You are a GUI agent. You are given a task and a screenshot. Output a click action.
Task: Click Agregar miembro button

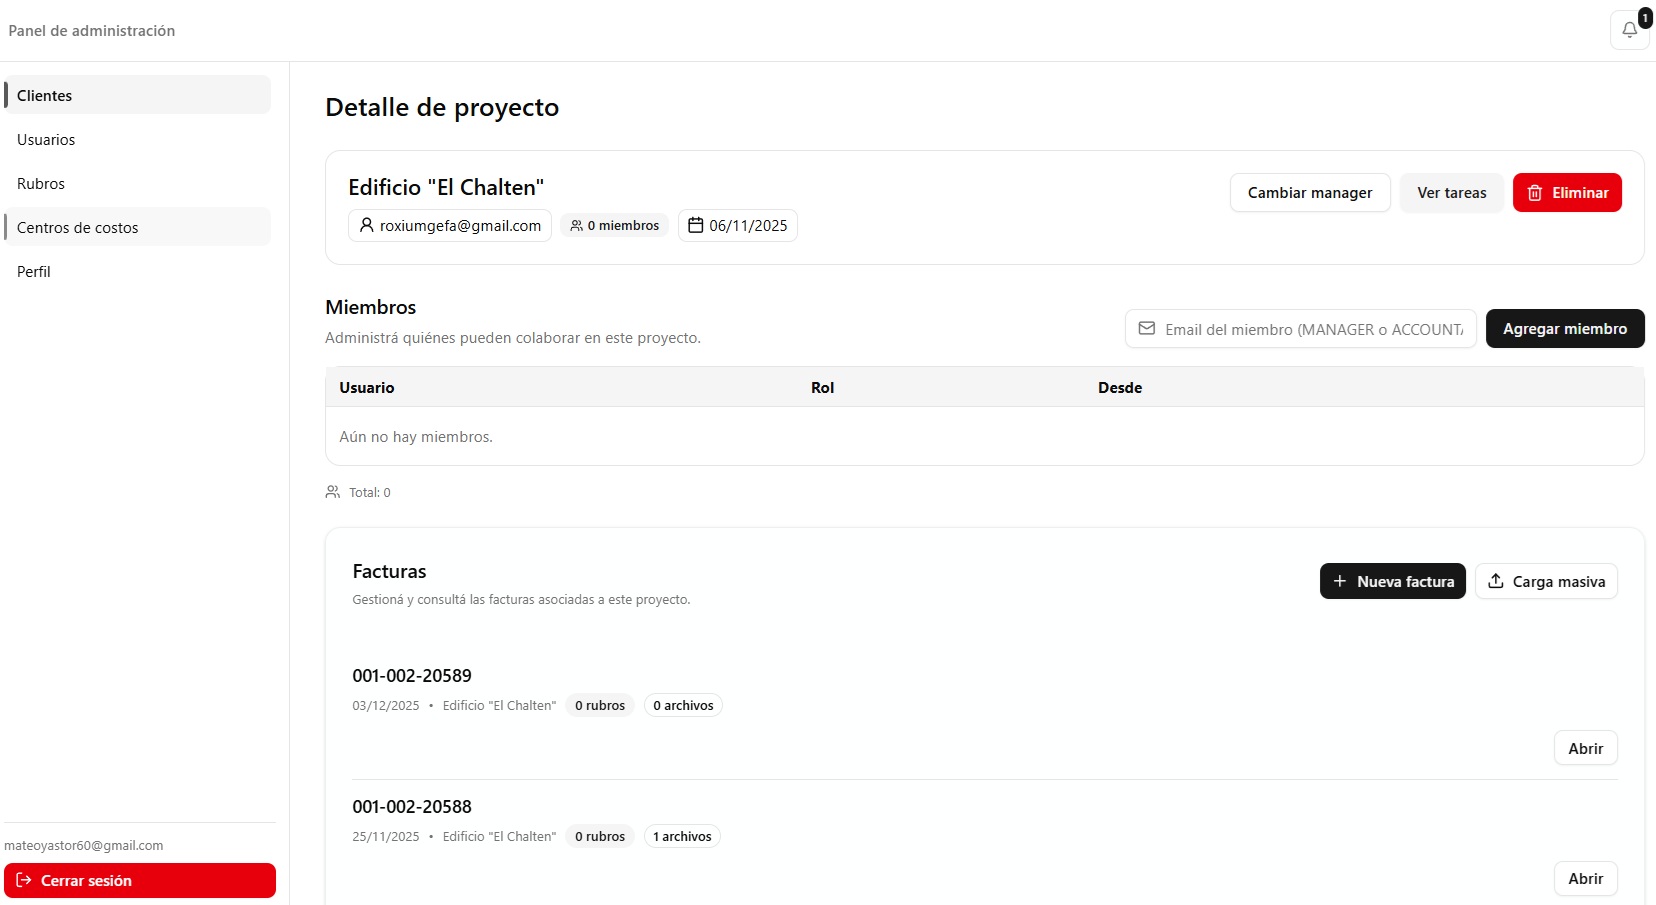tap(1565, 328)
